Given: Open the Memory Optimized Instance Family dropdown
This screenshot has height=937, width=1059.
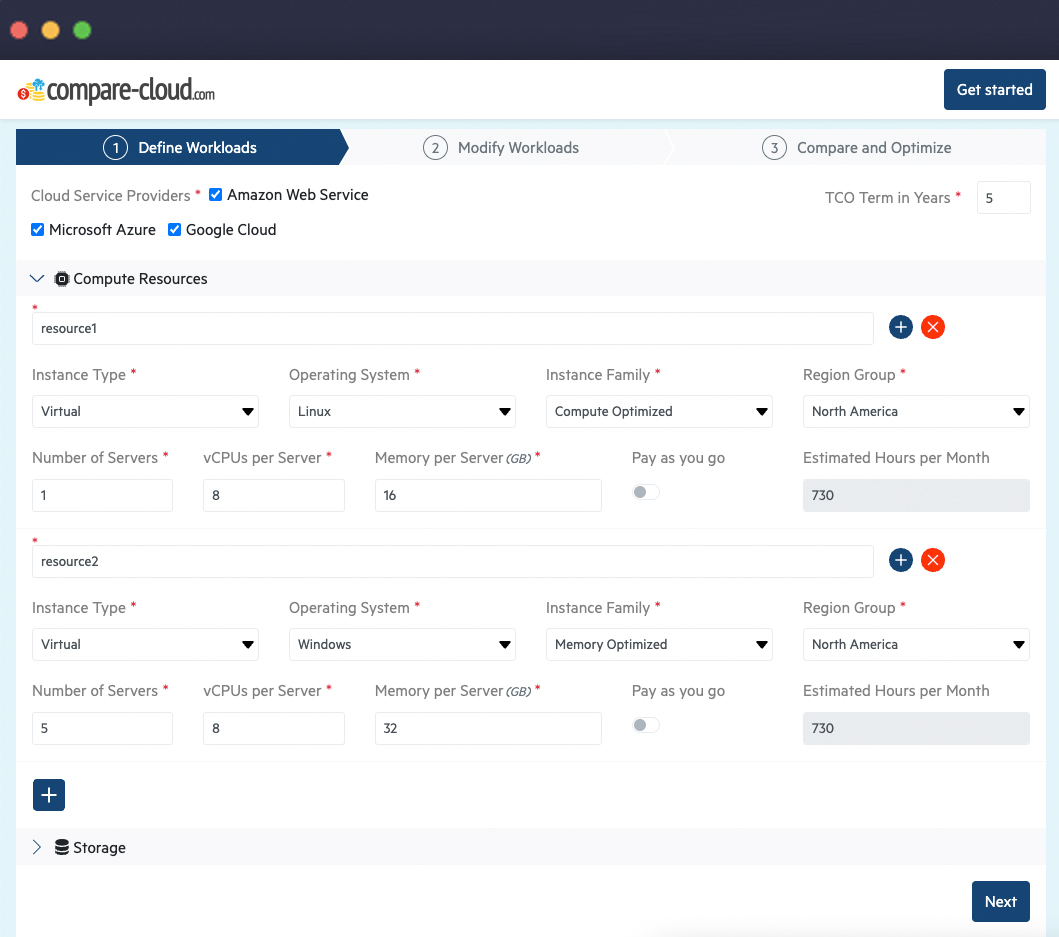Looking at the screenshot, I should (659, 644).
